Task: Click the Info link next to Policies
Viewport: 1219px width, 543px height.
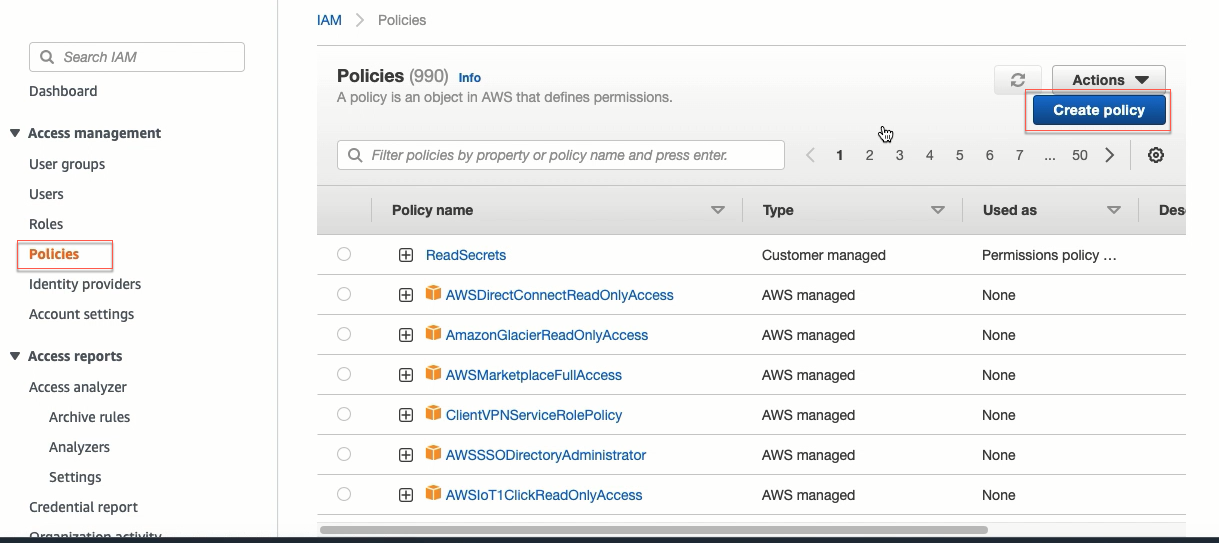Action: (x=469, y=77)
